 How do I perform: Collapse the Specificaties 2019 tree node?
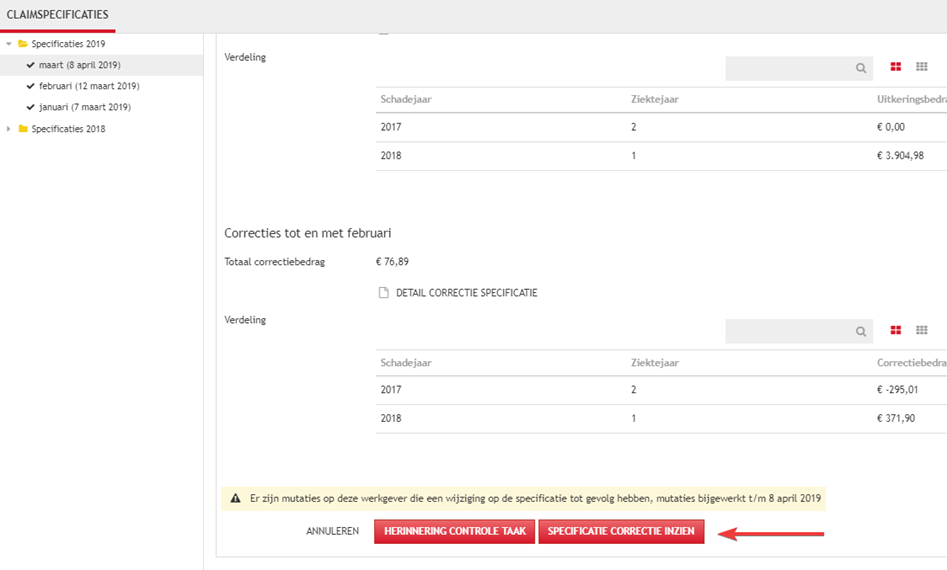[x=9, y=44]
